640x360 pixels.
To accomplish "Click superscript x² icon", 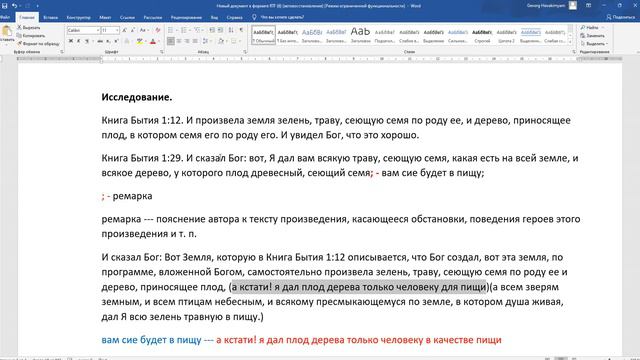I will [x=116, y=41].
